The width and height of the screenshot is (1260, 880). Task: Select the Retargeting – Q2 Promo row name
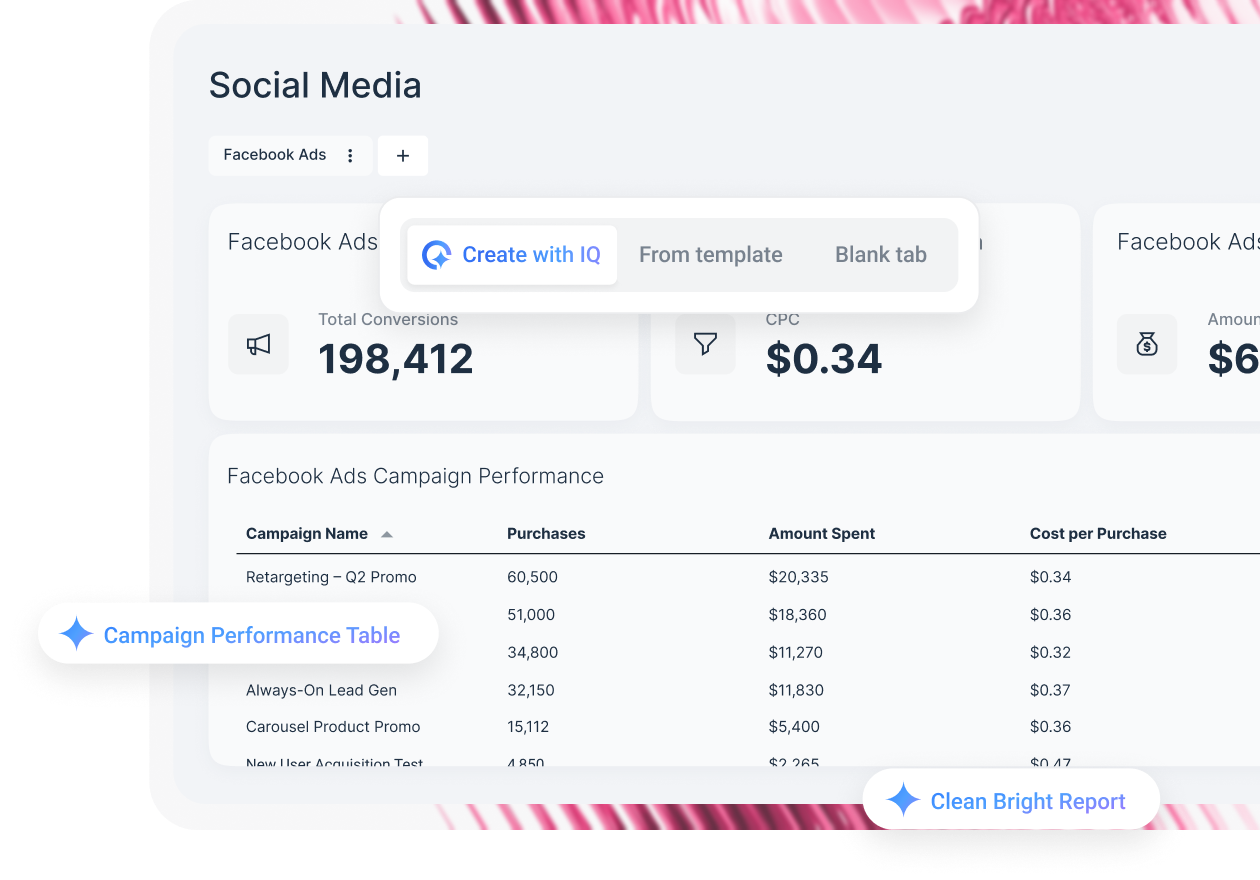(331, 577)
